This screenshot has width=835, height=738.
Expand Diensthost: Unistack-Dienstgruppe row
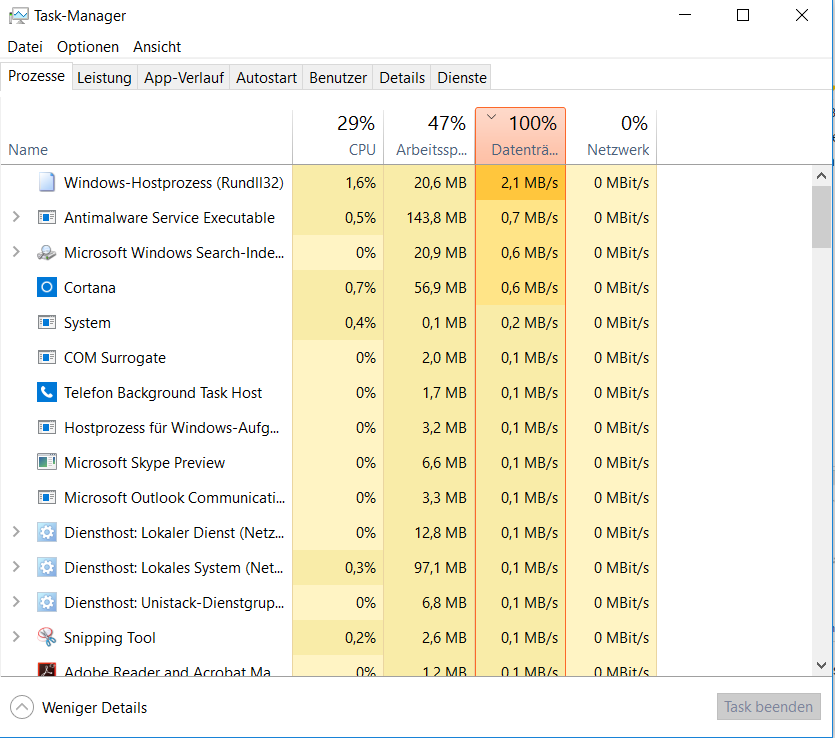pos(16,602)
